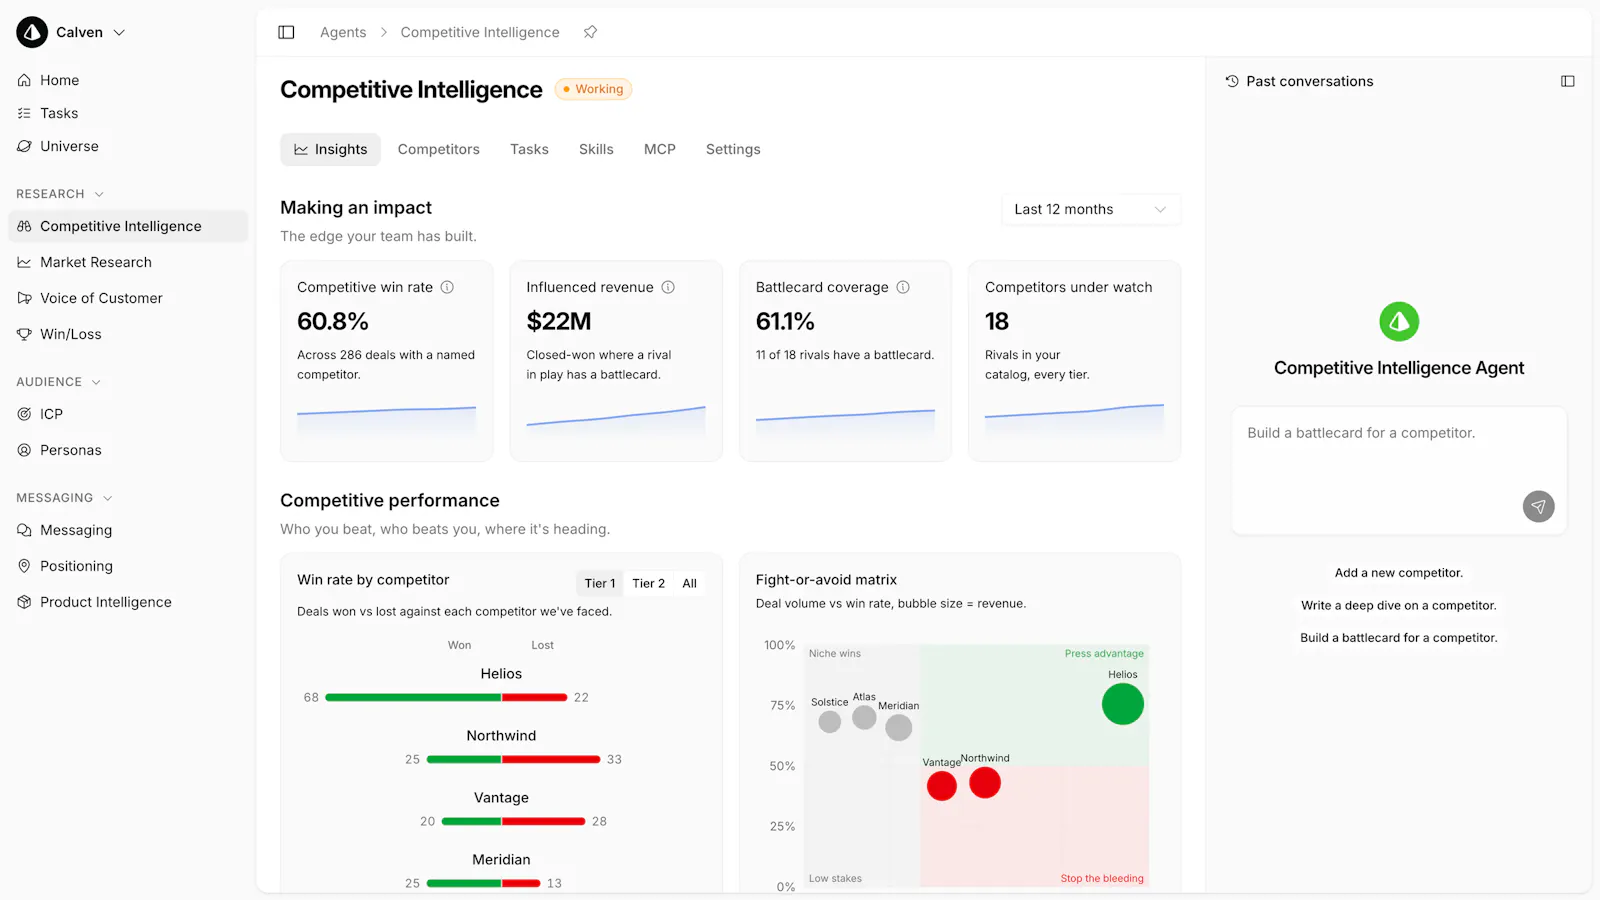The height and width of the screenshot is (900, 1600).
Task: Open Positioning in the sidebar
Action: [128, 566]
